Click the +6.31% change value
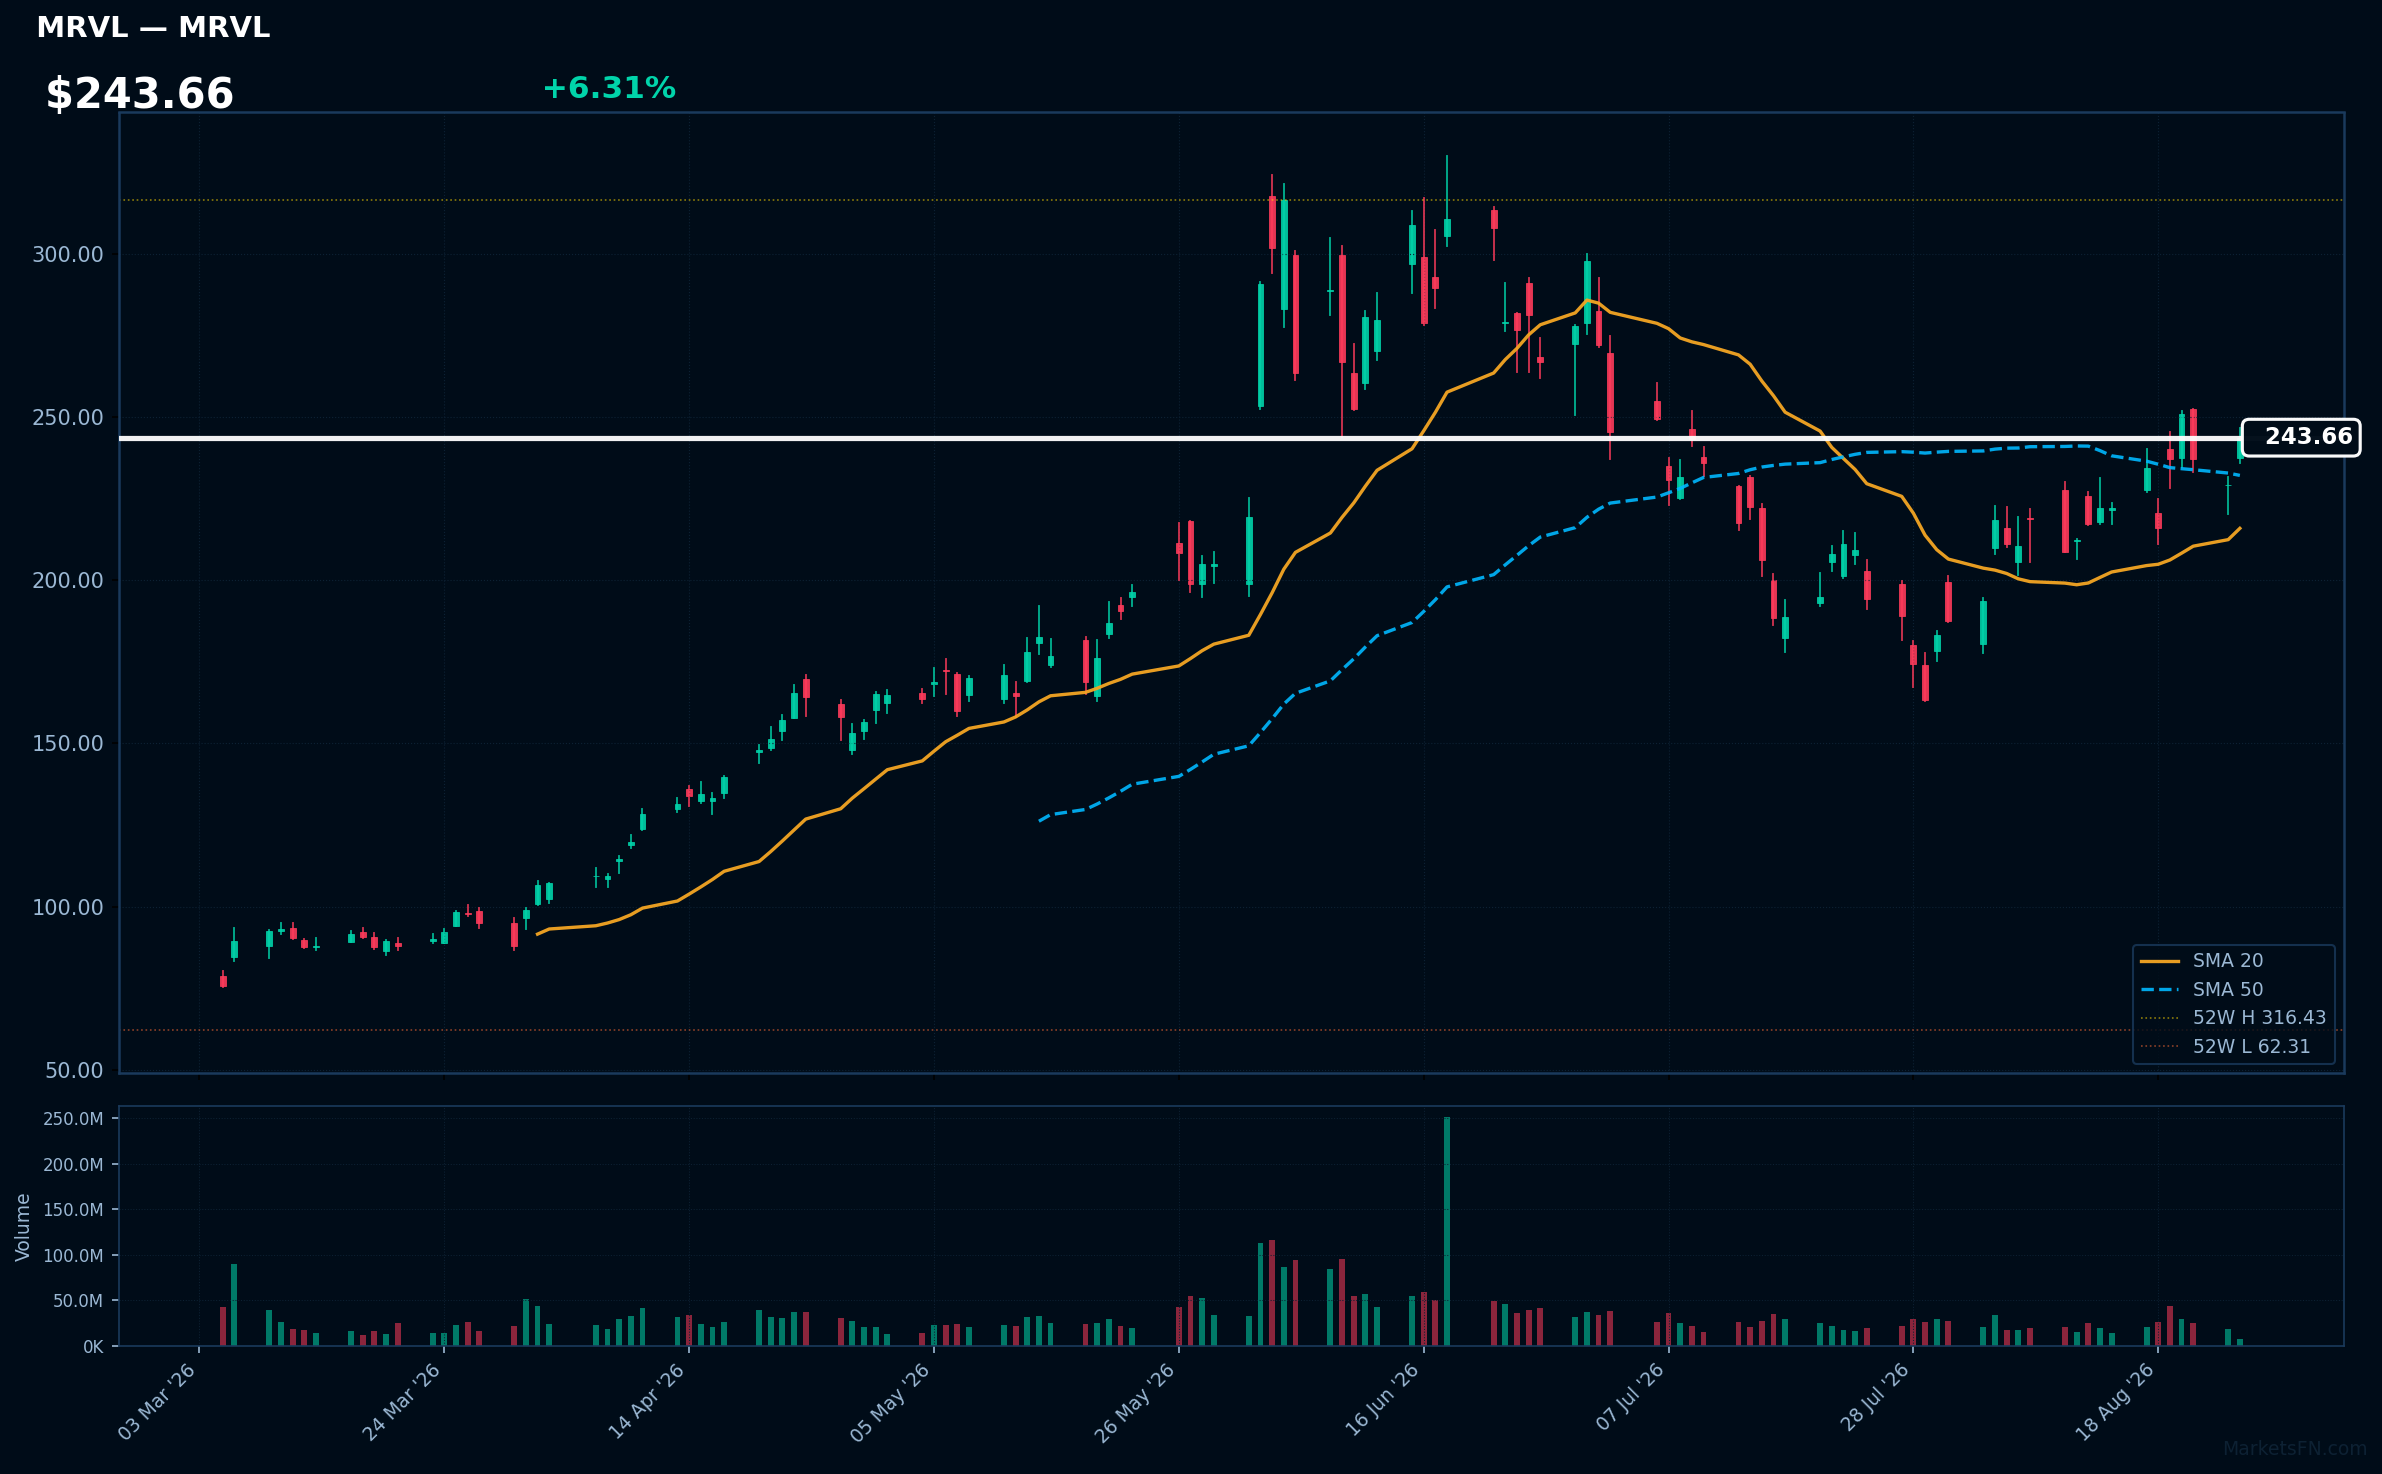 (609, 89)
